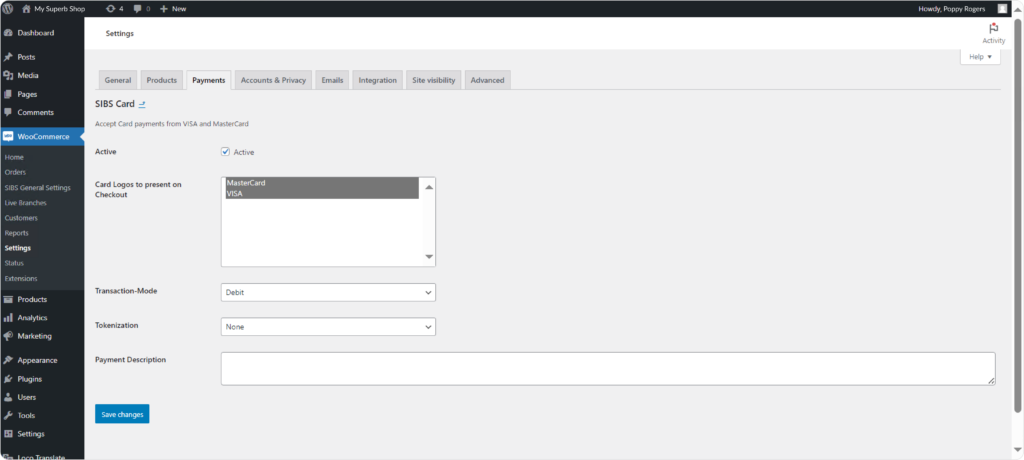The height and width of the screenshot is (460, 1024).
Task: Switch to the Accounts & Privacy tab
Action: point(273,80)
